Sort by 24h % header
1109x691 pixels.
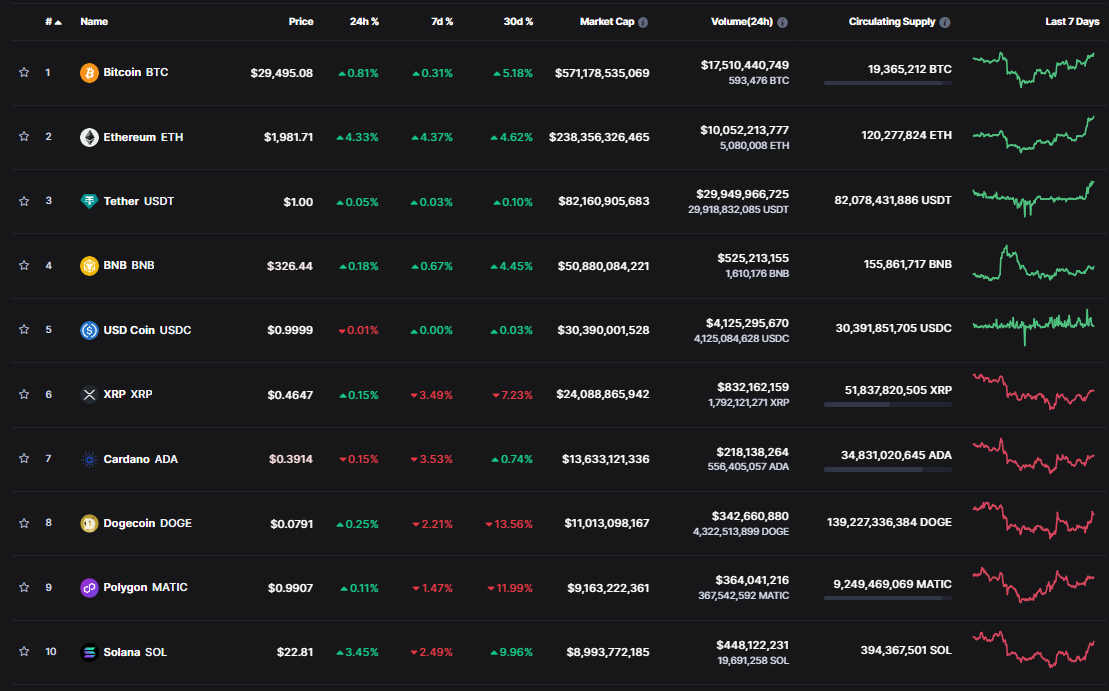pyautogui.click(x=364, y=22)
